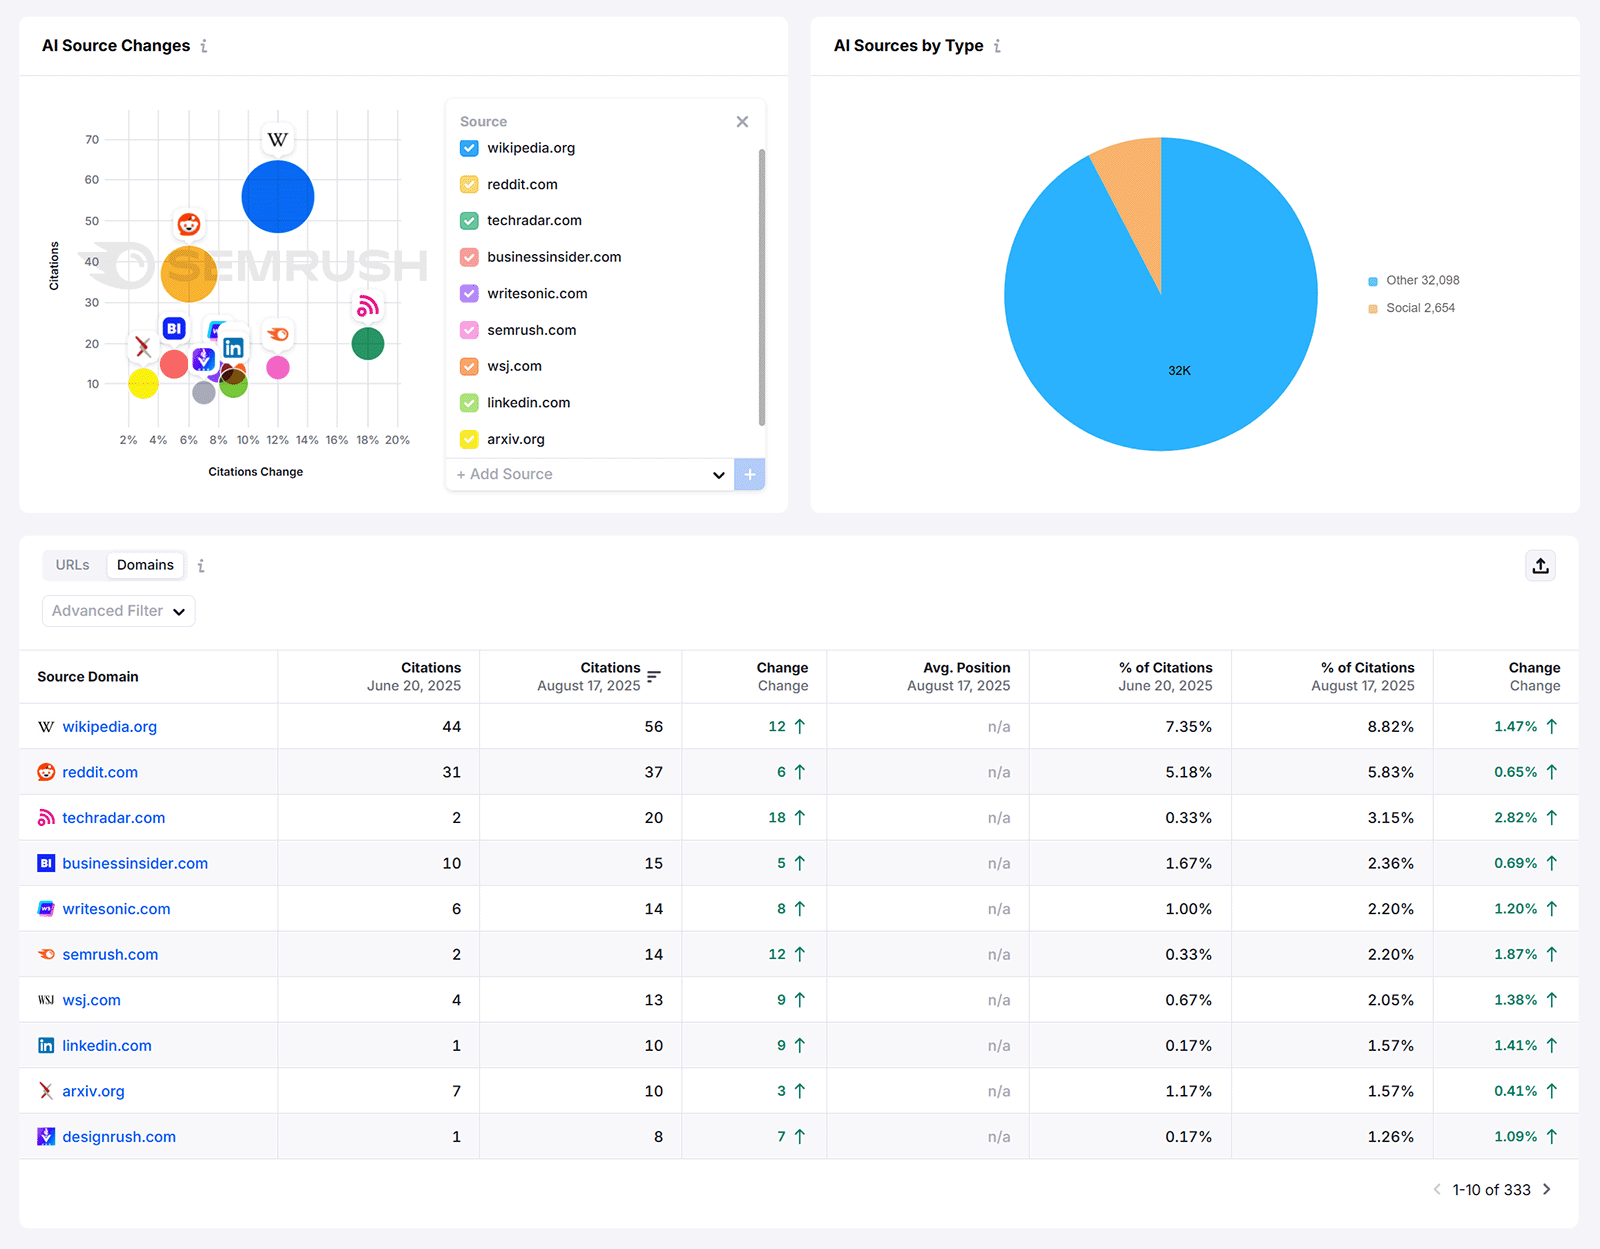Click the Reddit icon in the source table
The width and height of the screenshot is (1600, 1249).
click(x=46, y=772)
